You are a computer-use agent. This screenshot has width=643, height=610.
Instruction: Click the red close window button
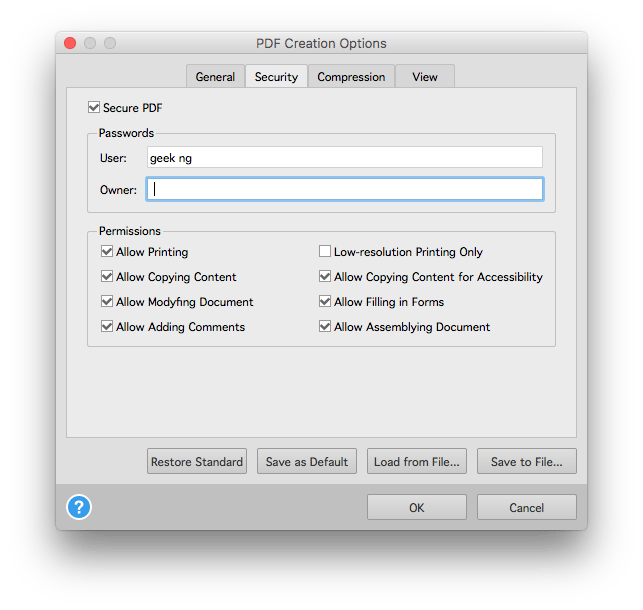[x=70, y=43]
